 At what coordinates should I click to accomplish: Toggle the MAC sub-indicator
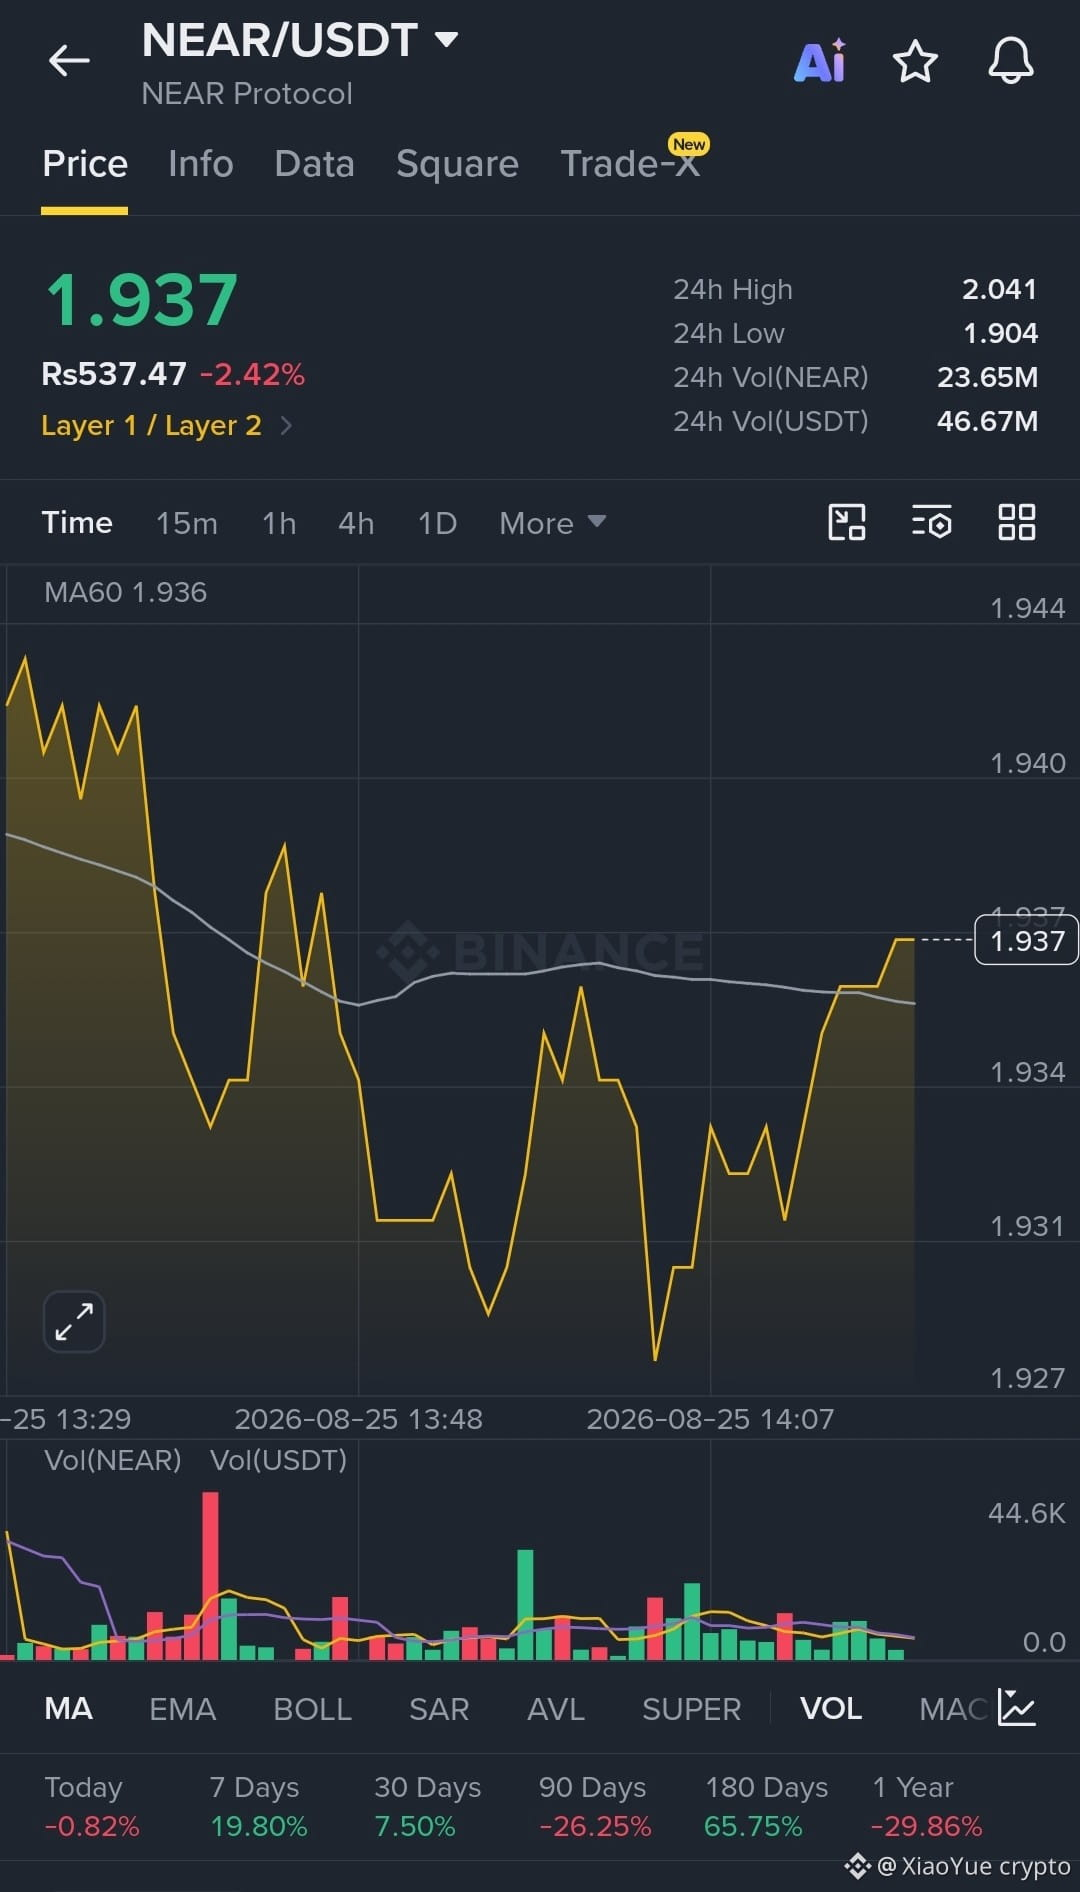(953, 1709)
